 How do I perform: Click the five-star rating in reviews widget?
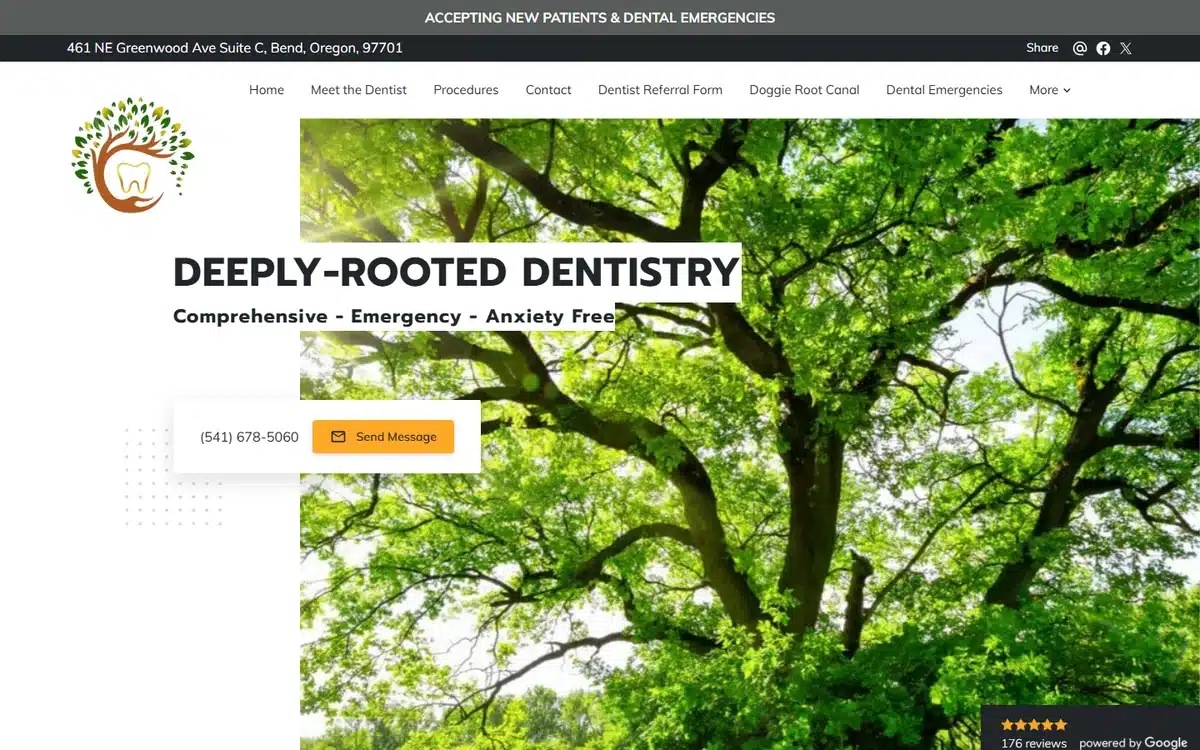(1034, 725)
